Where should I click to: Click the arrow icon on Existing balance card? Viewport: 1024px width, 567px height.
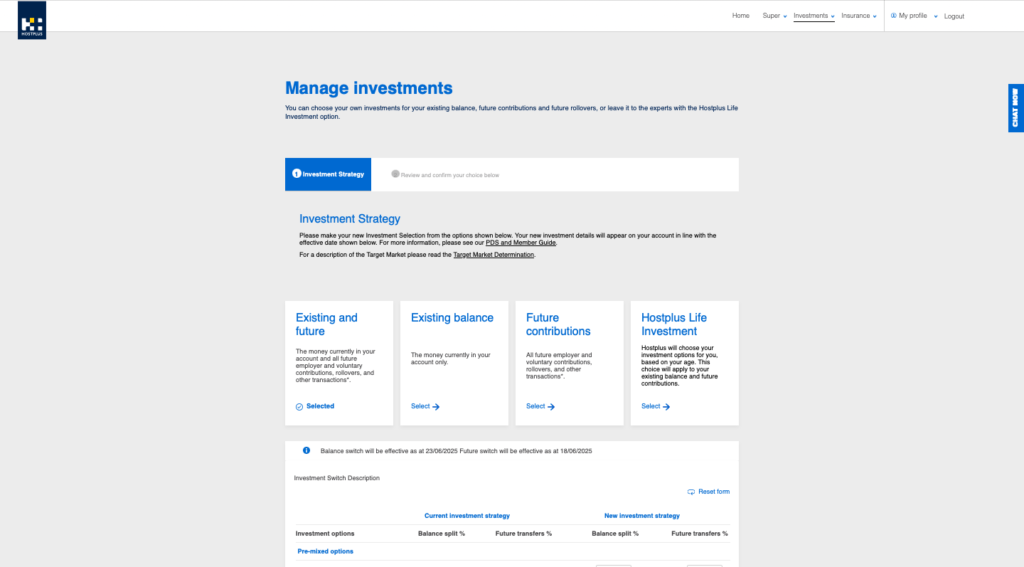coord(436,407)
